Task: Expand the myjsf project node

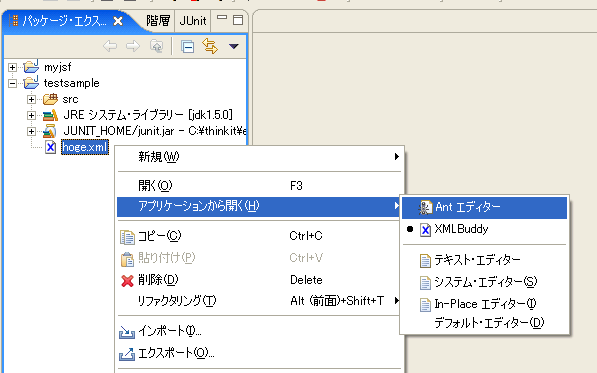Action: tap(12, 67)
